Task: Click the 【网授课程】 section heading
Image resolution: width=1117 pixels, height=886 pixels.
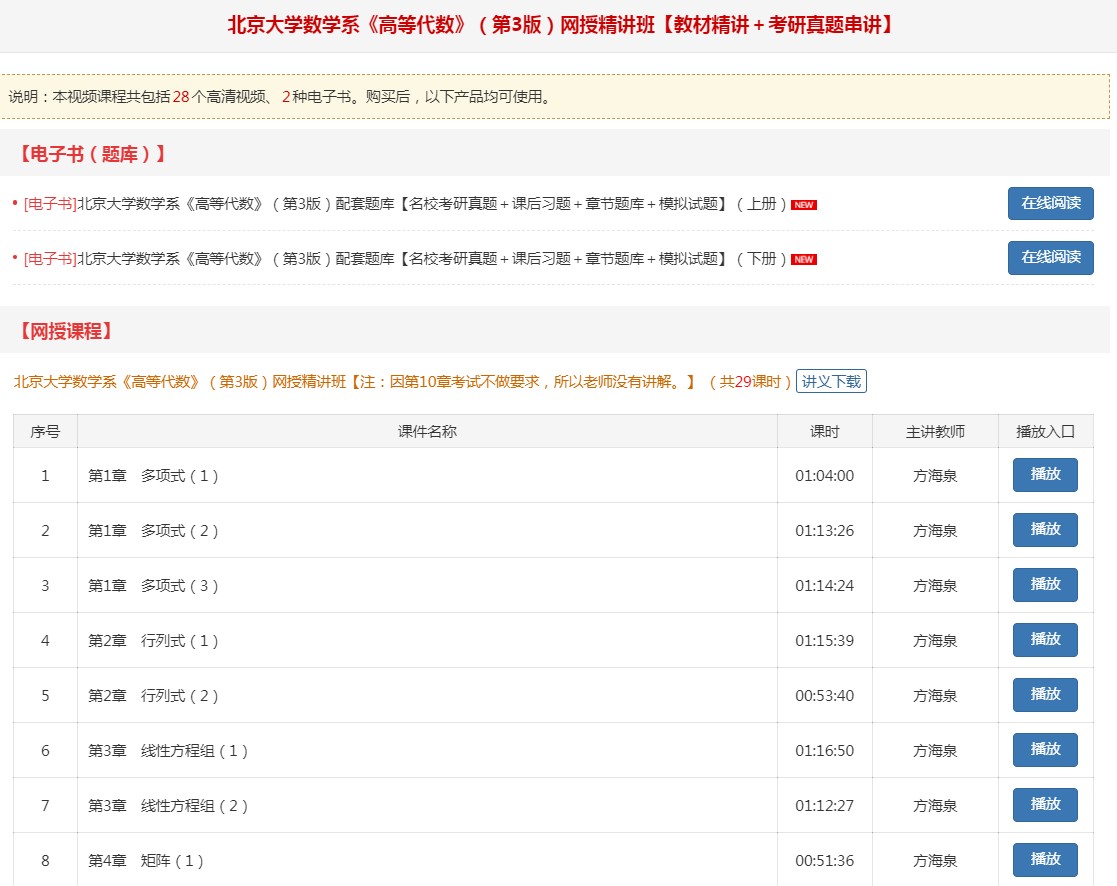Action: pos(66,331)
